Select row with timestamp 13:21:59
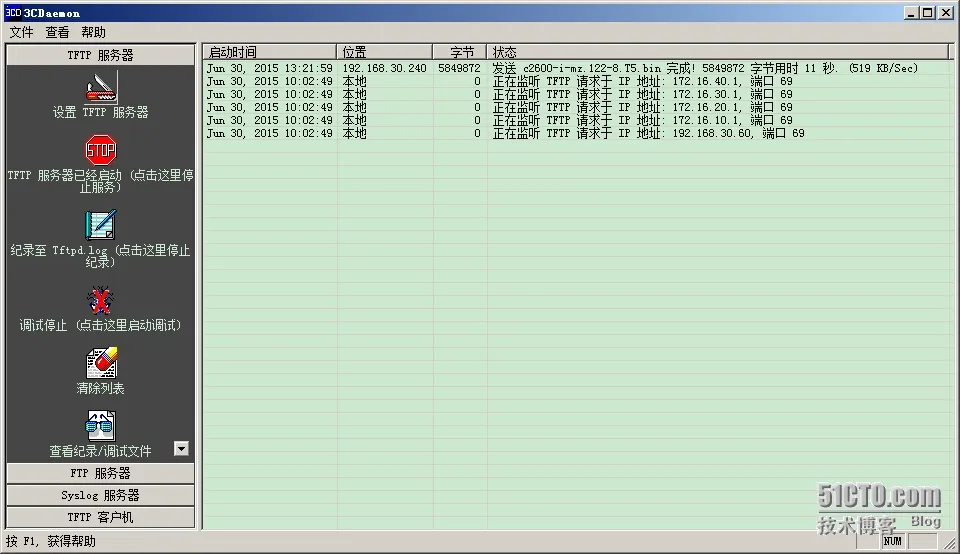 click(578, 68)
